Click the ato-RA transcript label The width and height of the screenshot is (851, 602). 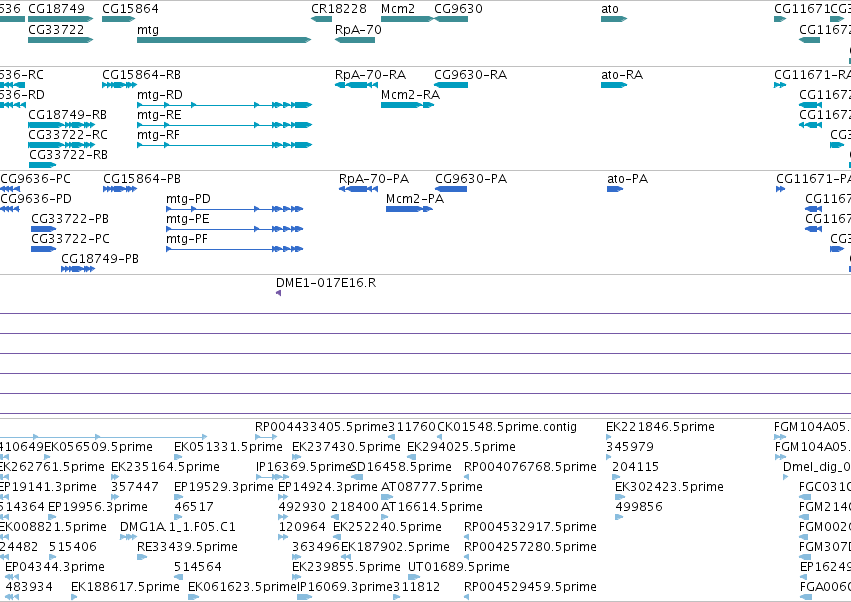tap(622, 75)
